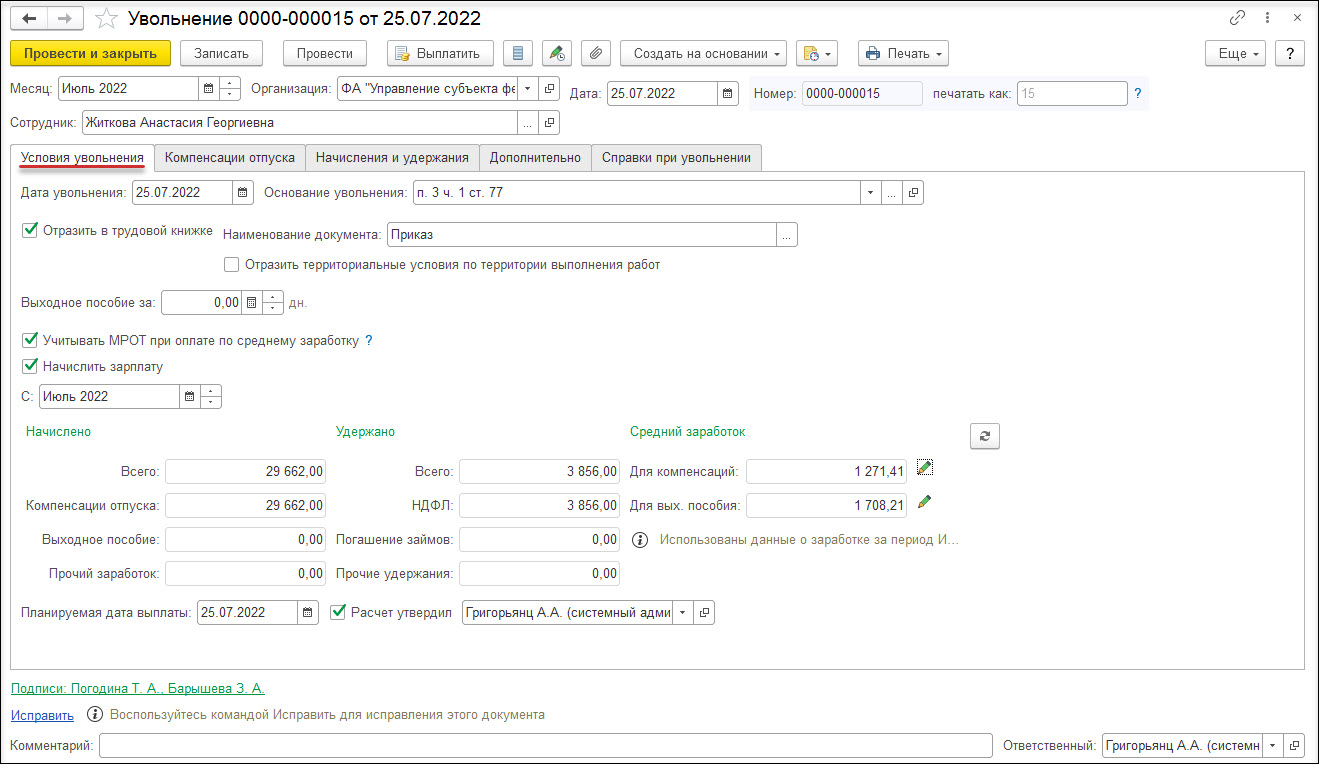The width and height of the screenshot is (1319, 764).
Task: Open the Основание увольнения record
Action: click(913, 192)
